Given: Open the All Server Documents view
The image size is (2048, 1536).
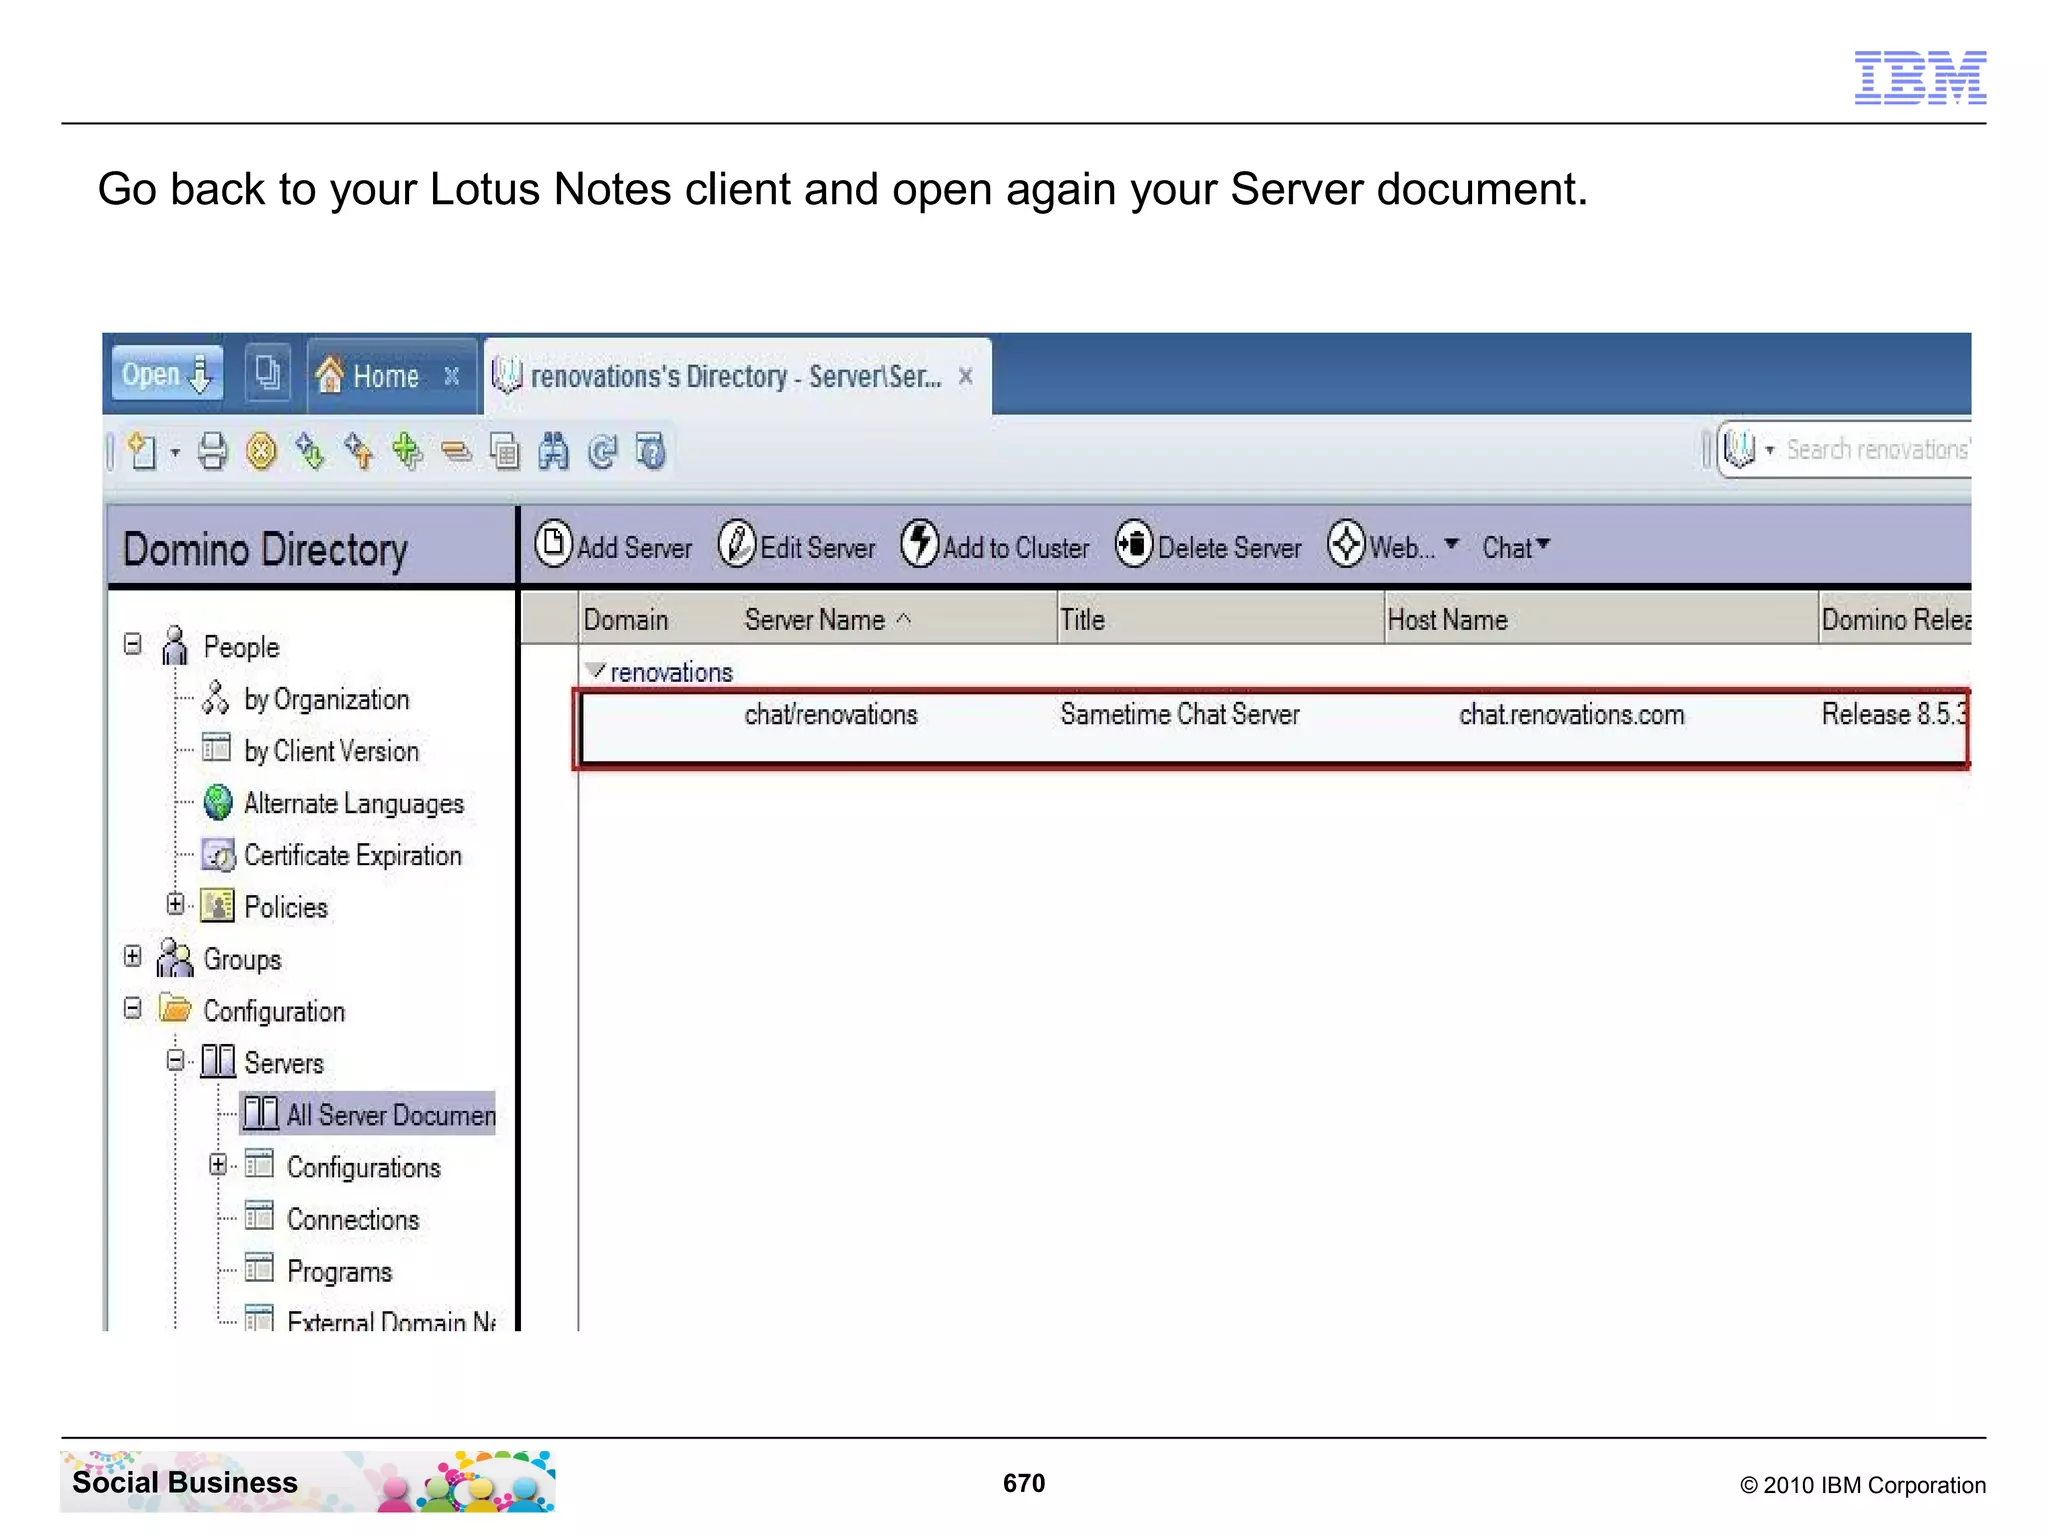Looking at the screenshot, I should click(x=368, y=1114).
